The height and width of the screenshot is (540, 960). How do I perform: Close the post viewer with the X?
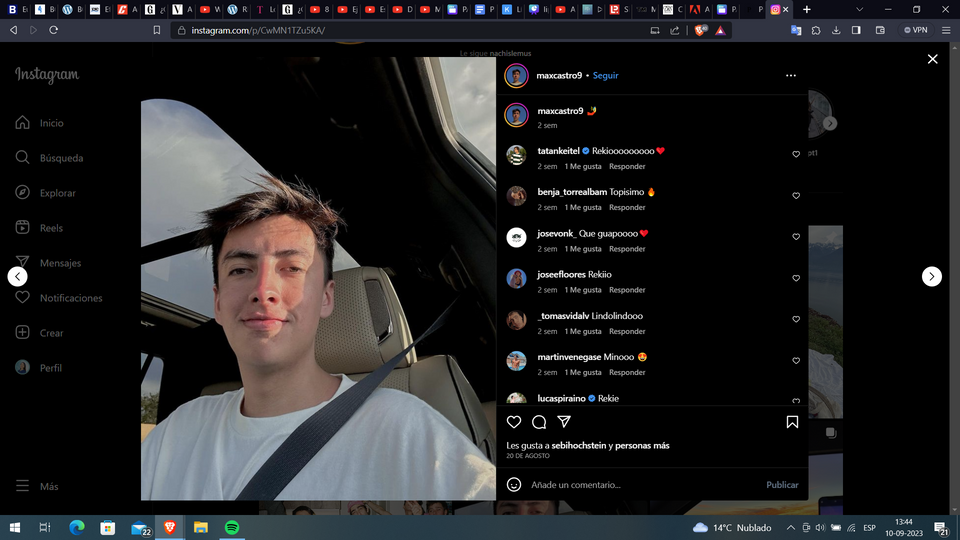pyautogui.click(x=932, y=59)
